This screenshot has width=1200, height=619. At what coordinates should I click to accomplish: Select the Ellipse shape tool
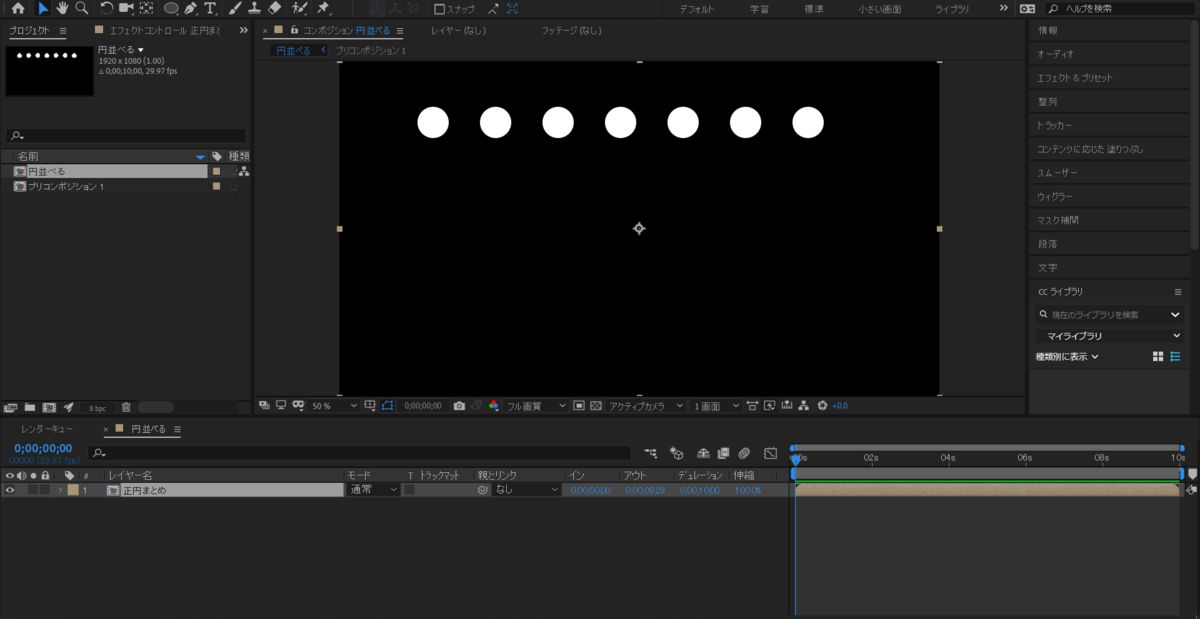tap(171, 8)
